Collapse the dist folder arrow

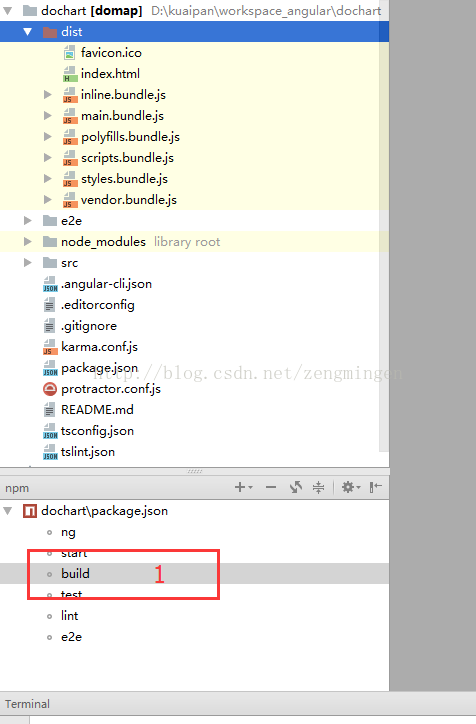click(x=28, y=32)
